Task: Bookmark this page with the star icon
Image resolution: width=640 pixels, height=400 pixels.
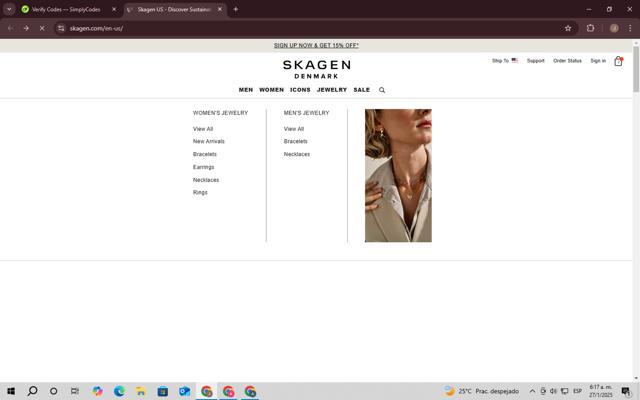Action: (568, 28)
